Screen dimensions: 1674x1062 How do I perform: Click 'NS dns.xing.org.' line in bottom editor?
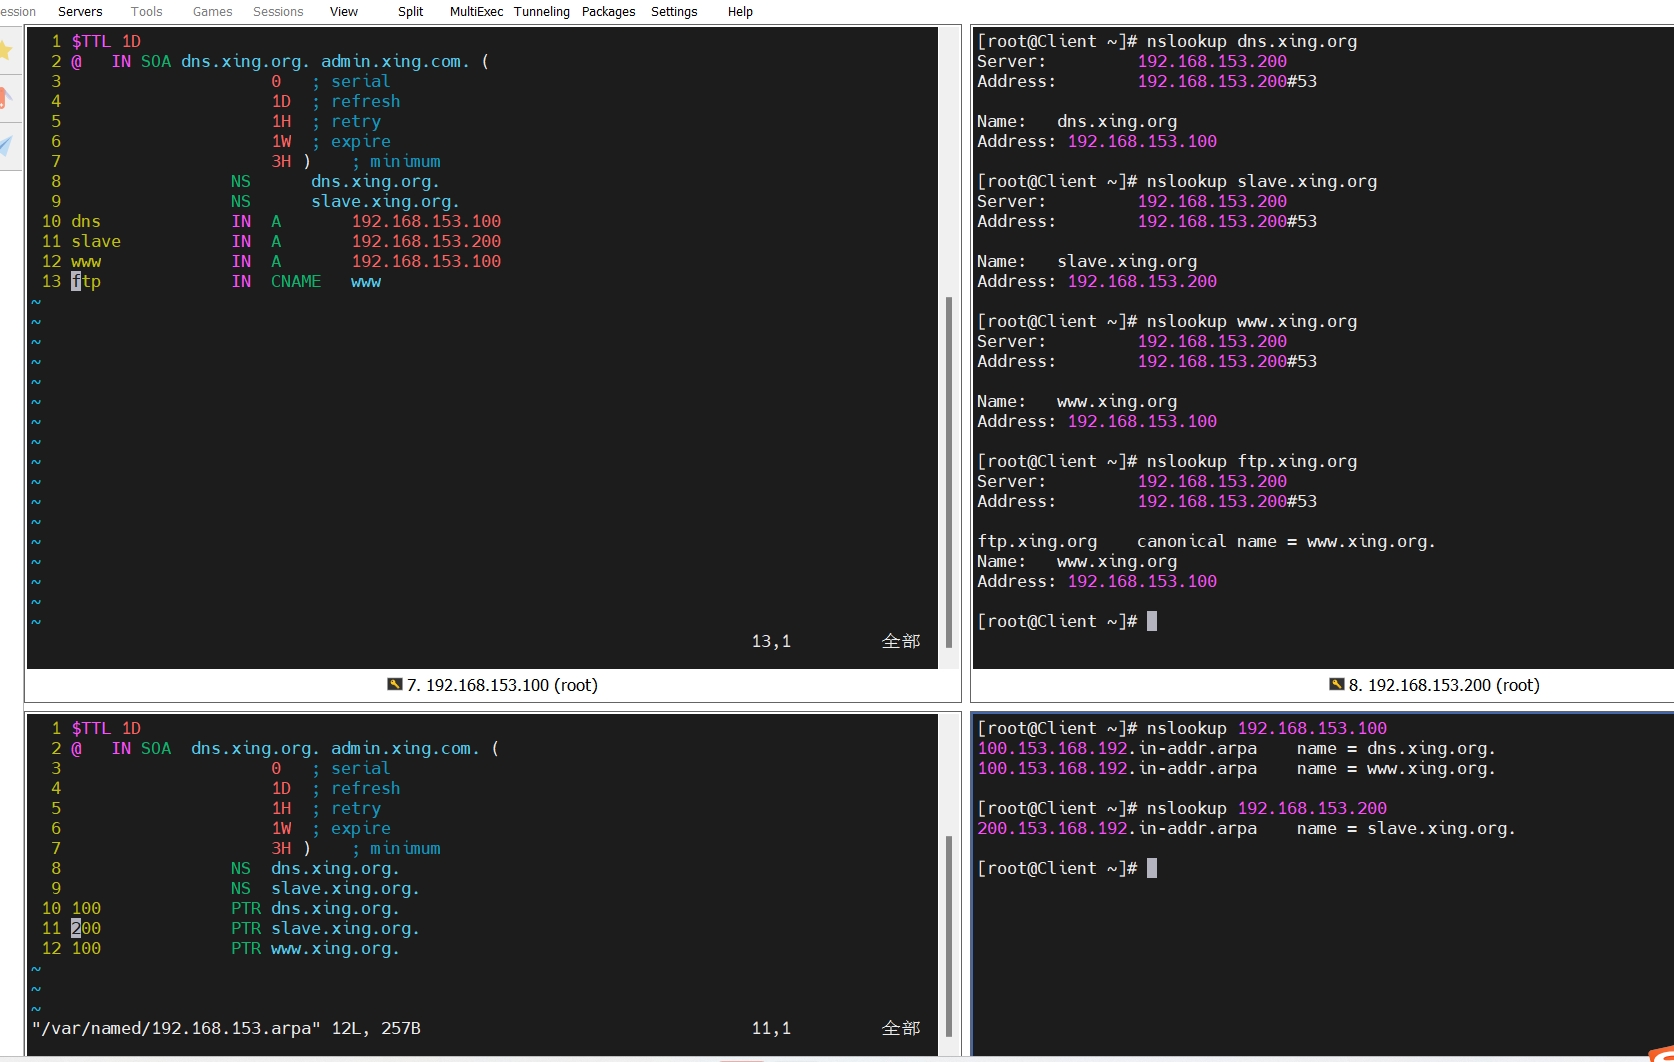click(315, 868)
